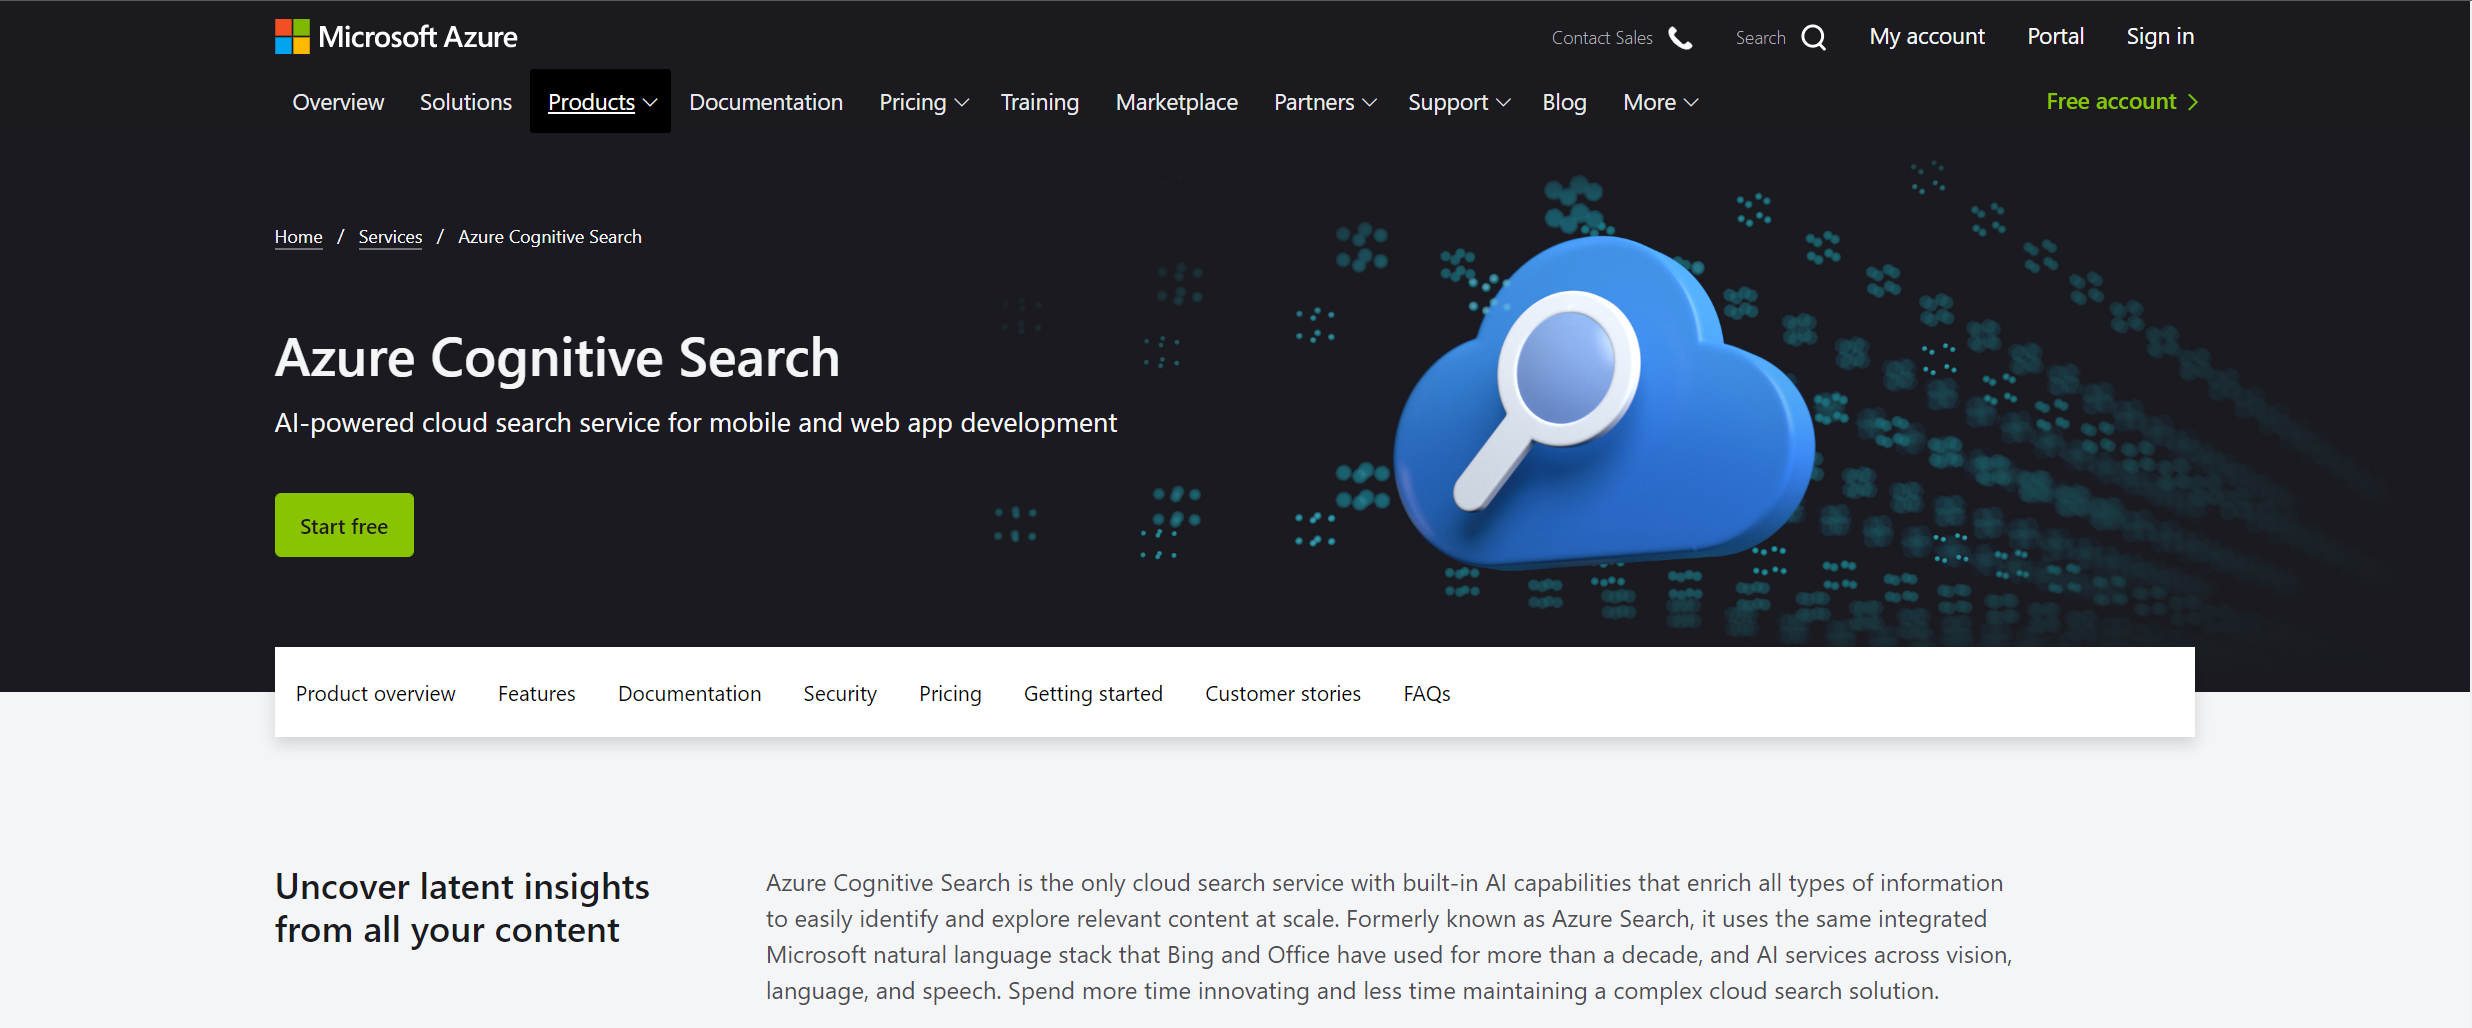The width and height of the screenshot is (2472, 1028).
Task: Open the Portal link
Action: tap(2055, 37)
